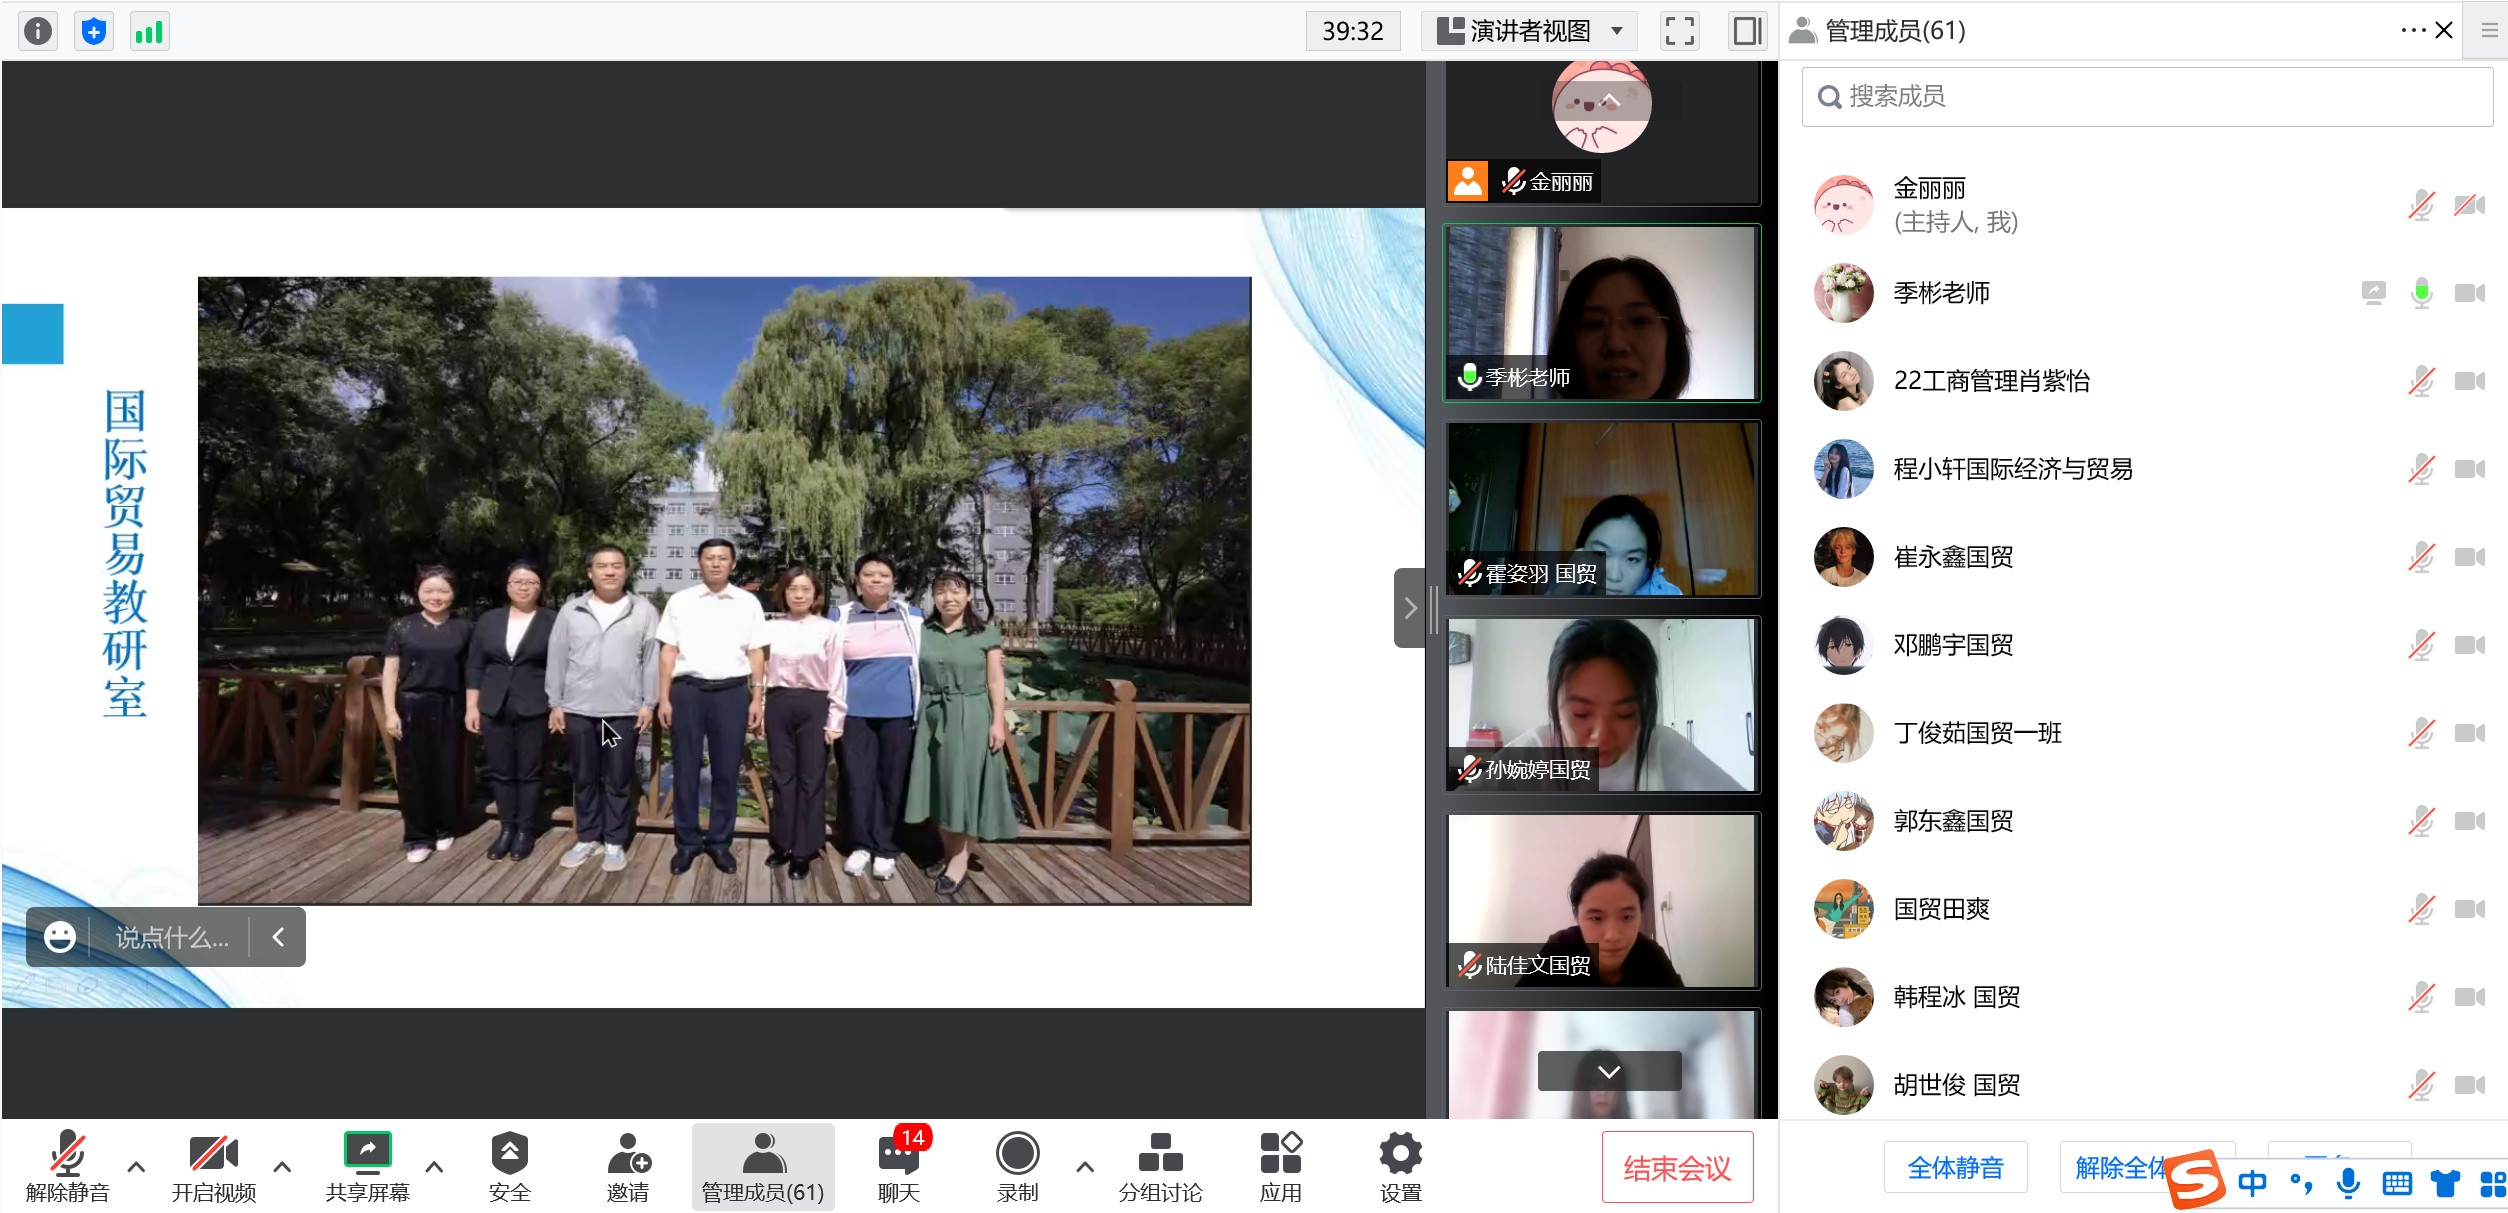The image size is (2508, 1213).
Task: Open Sogou voice input microphone
Action: coord(2348,1184)
